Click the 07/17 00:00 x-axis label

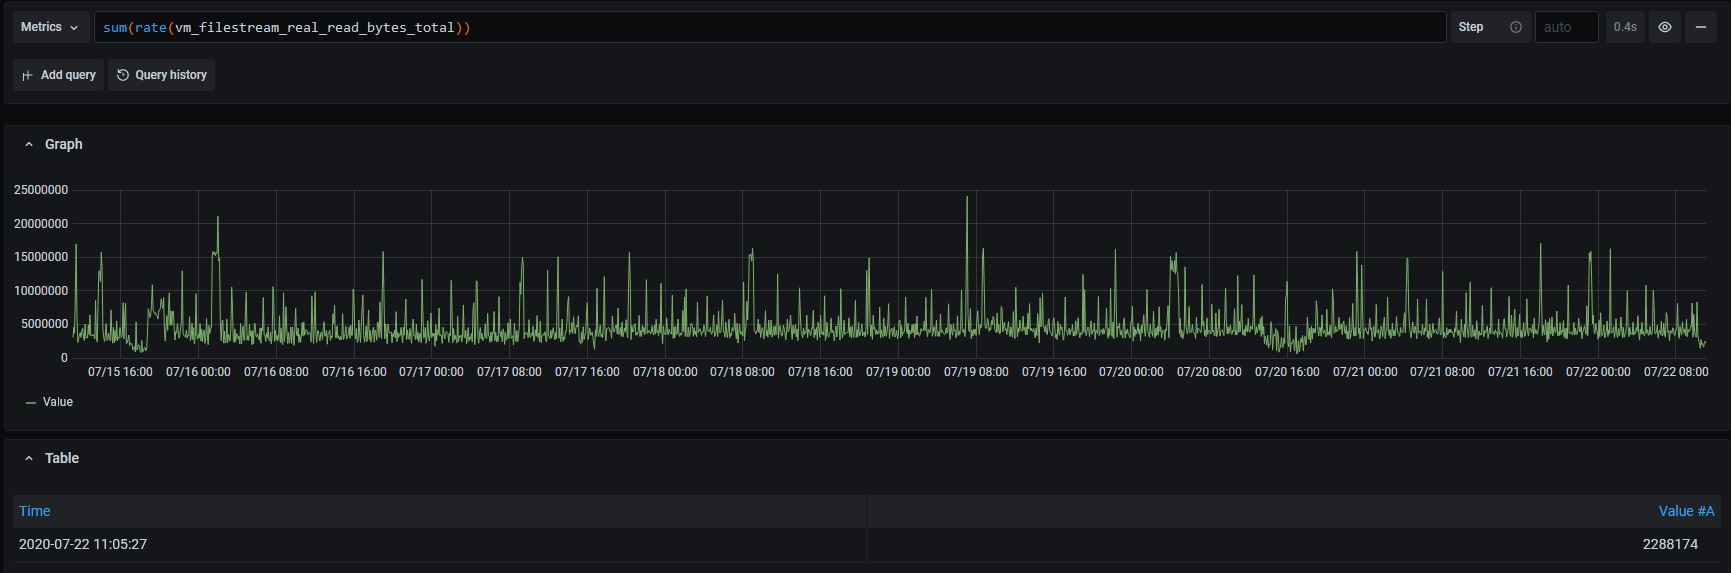pyautogui.click(x=431, y=372)
